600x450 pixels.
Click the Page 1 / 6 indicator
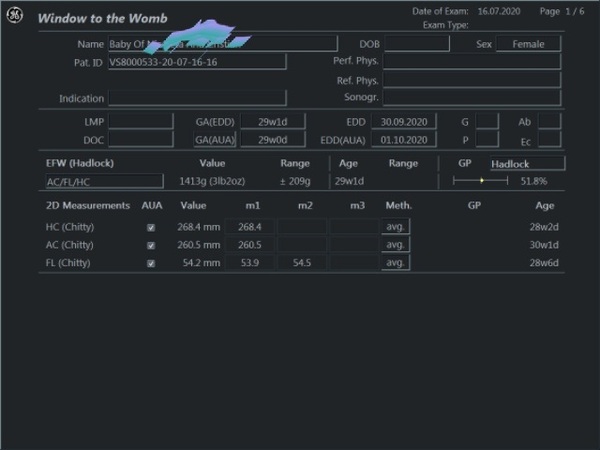click(x=562, y=11)
